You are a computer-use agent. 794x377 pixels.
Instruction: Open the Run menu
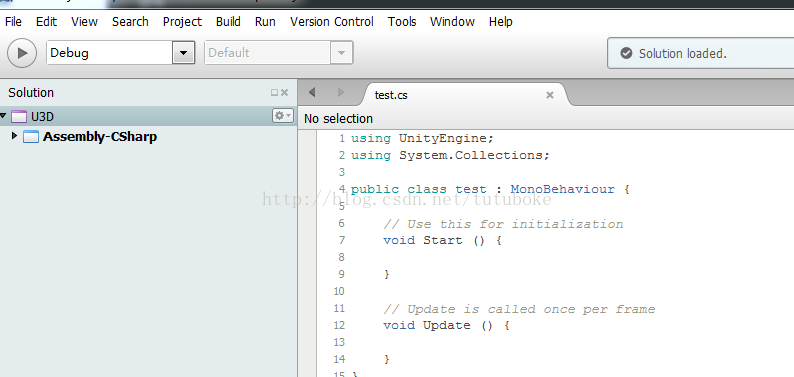click(x=265, y=22)
